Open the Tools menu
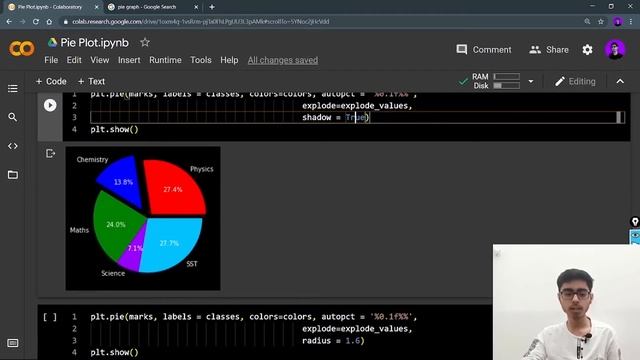This screenshot has height=360, width=640. (x=201, y=60)
